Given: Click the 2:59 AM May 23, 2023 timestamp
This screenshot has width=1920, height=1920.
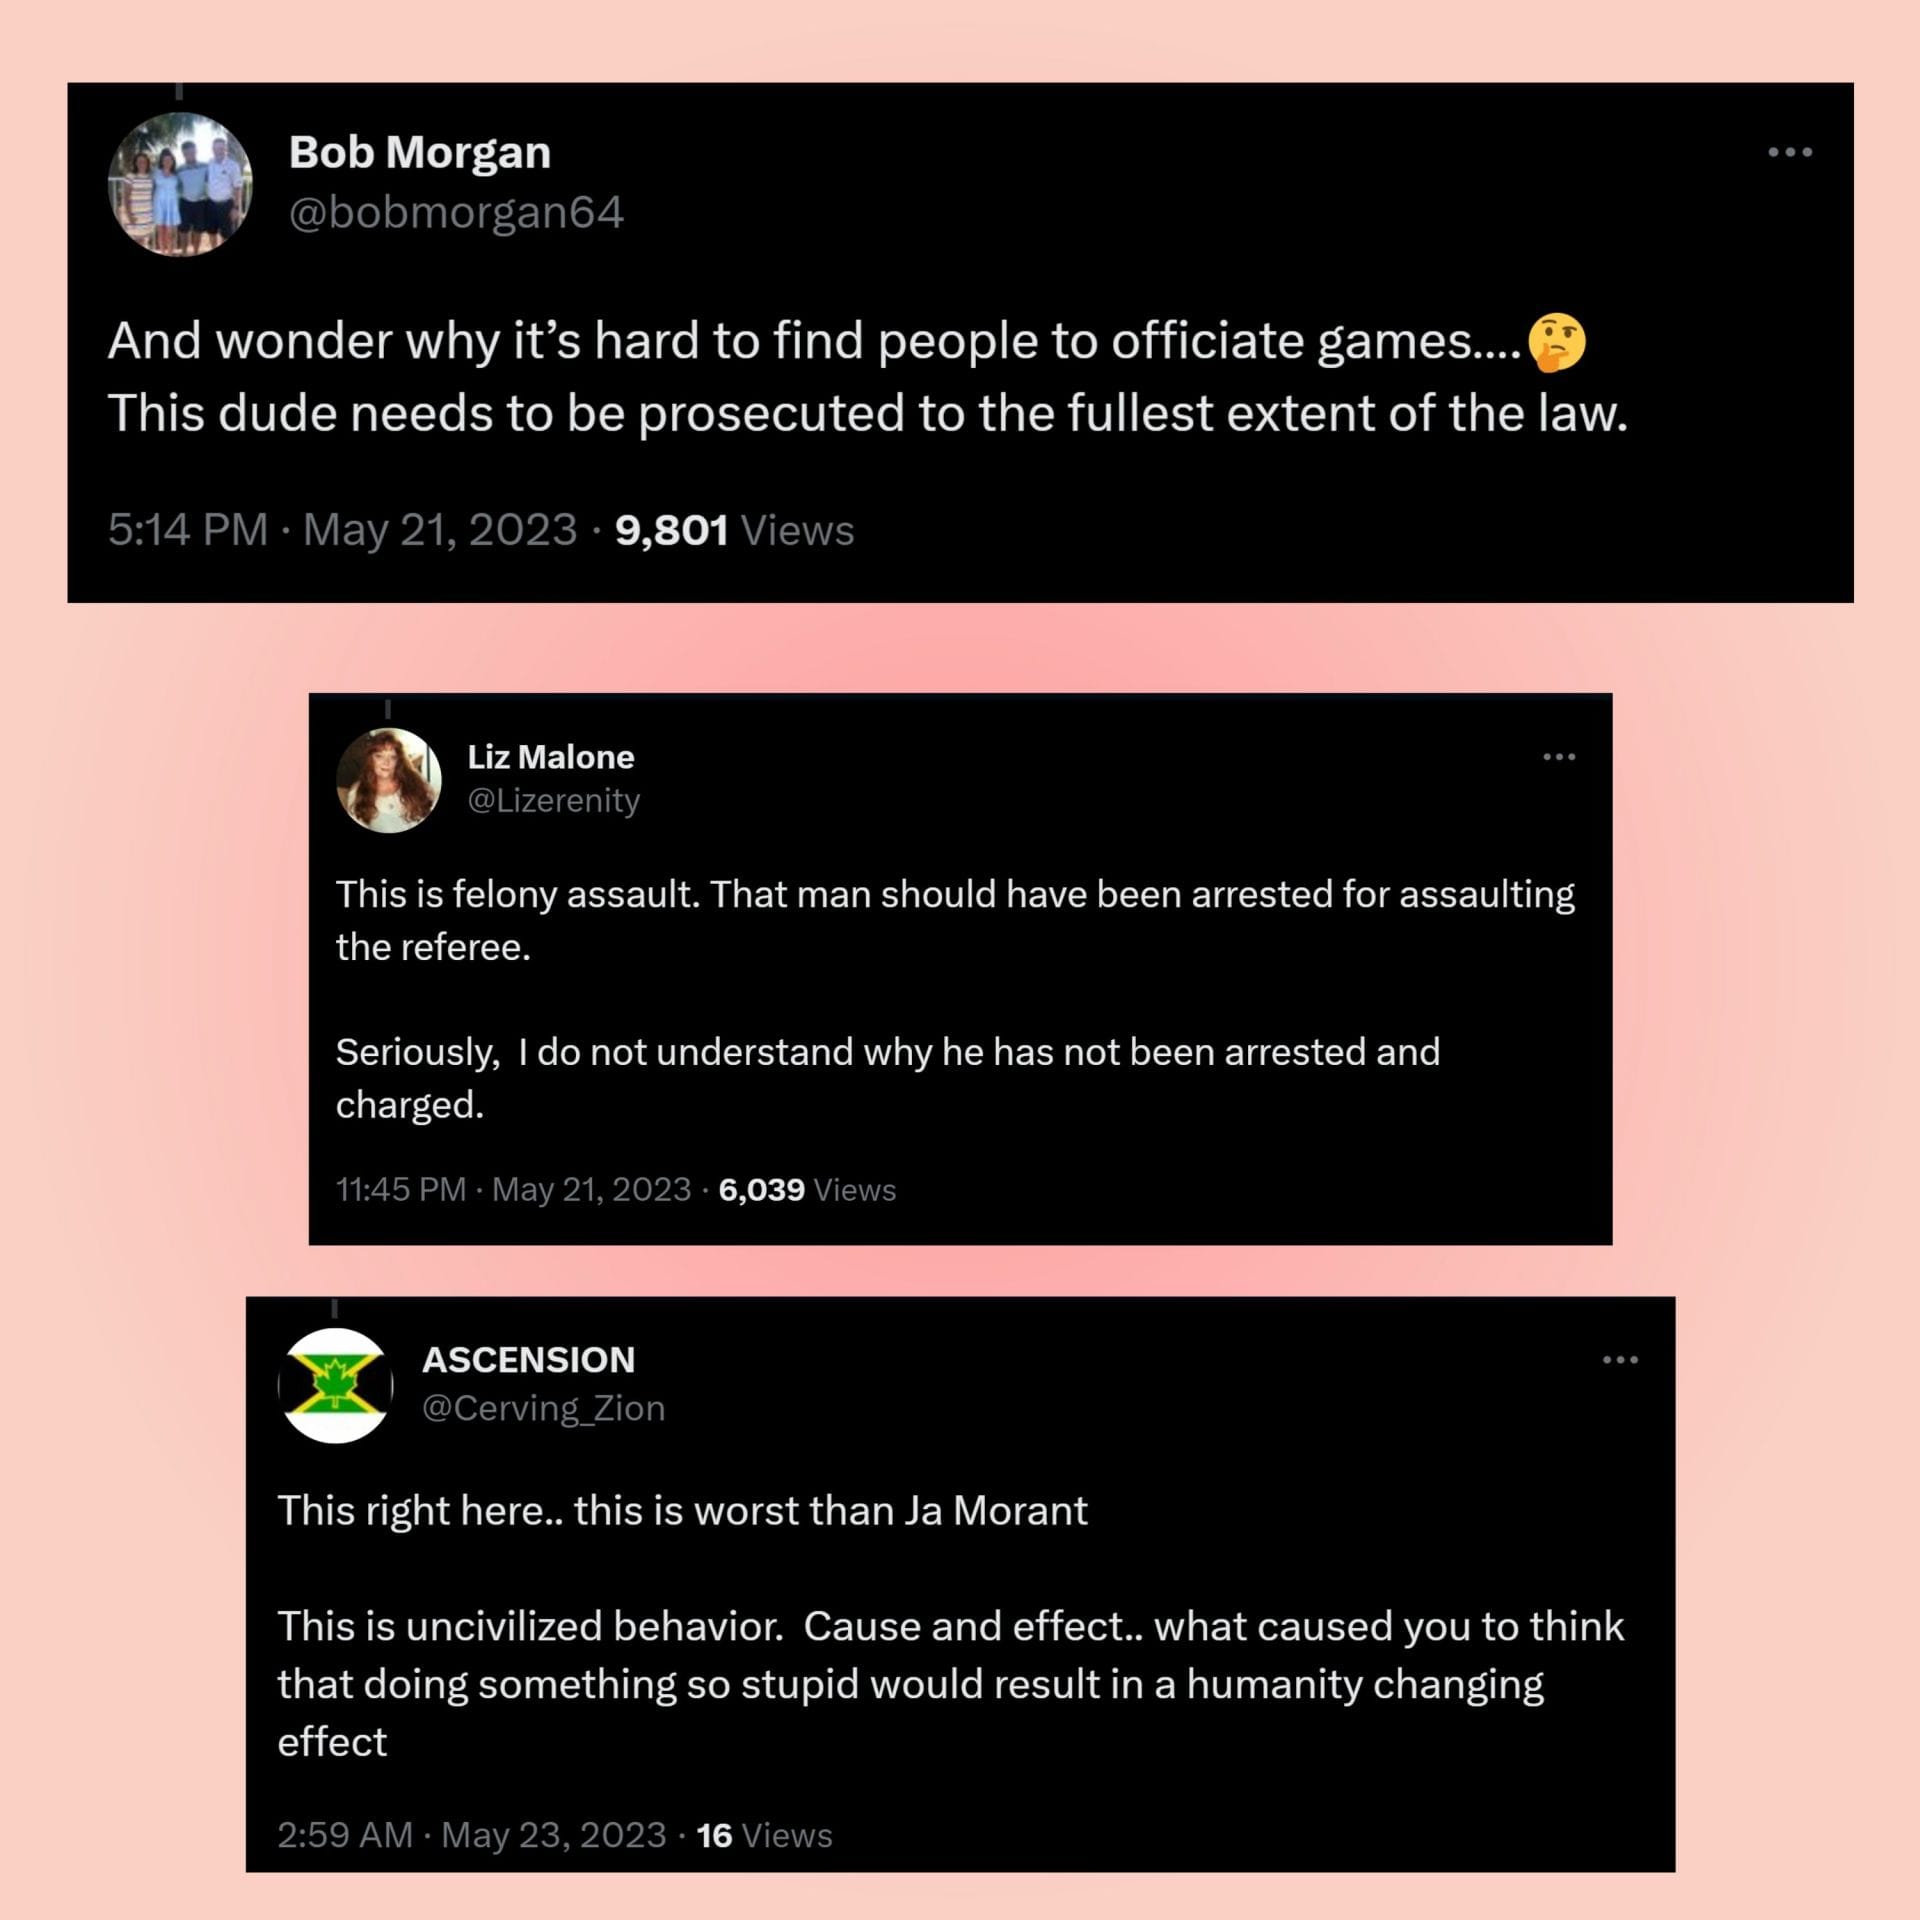Looking at the screenshot, I should tap(471, 1835).
